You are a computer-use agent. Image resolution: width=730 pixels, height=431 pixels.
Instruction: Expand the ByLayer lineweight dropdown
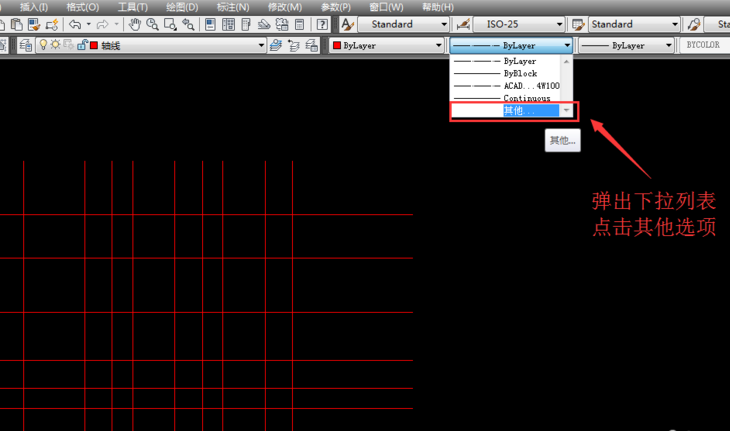coord(670,45)
